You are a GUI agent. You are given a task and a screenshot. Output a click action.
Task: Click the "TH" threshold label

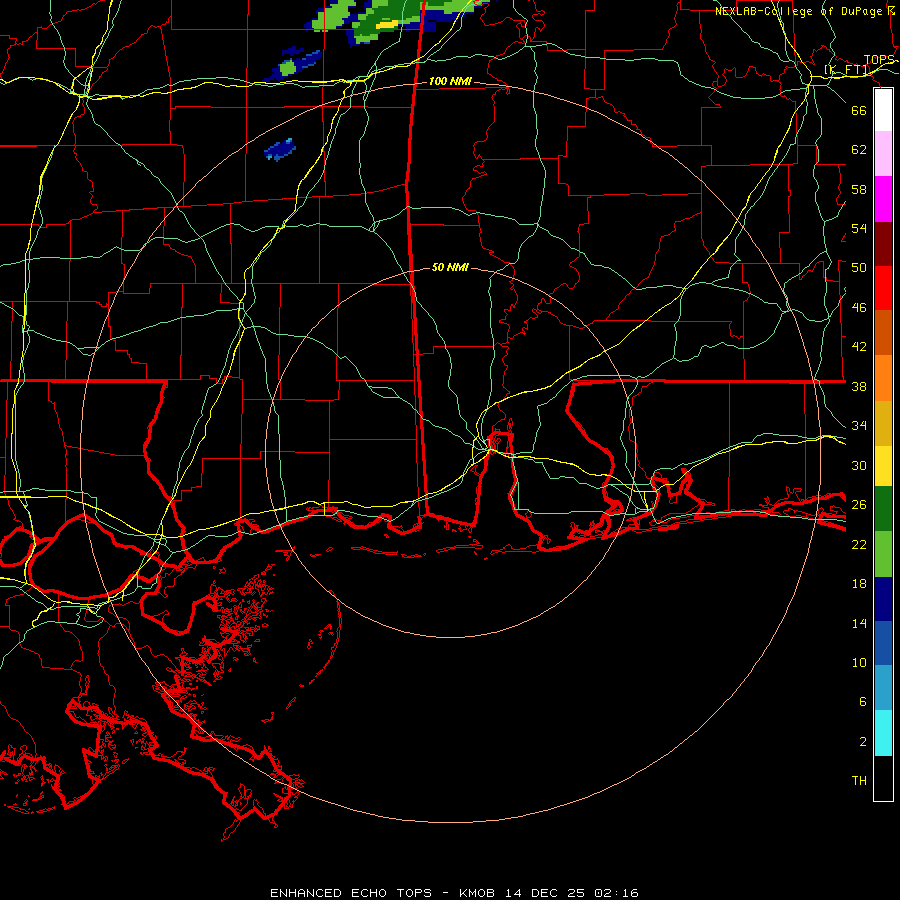pyautogui.click(x=859, y=781)
